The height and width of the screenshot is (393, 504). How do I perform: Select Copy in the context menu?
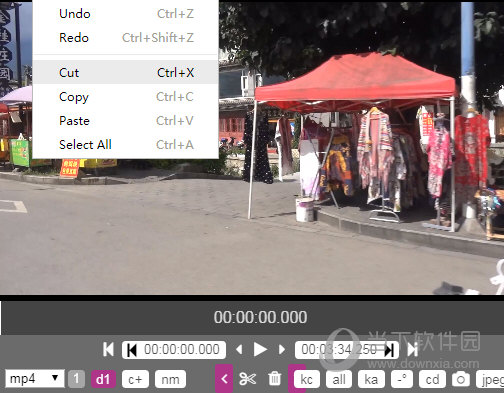[x=126, y=97]
